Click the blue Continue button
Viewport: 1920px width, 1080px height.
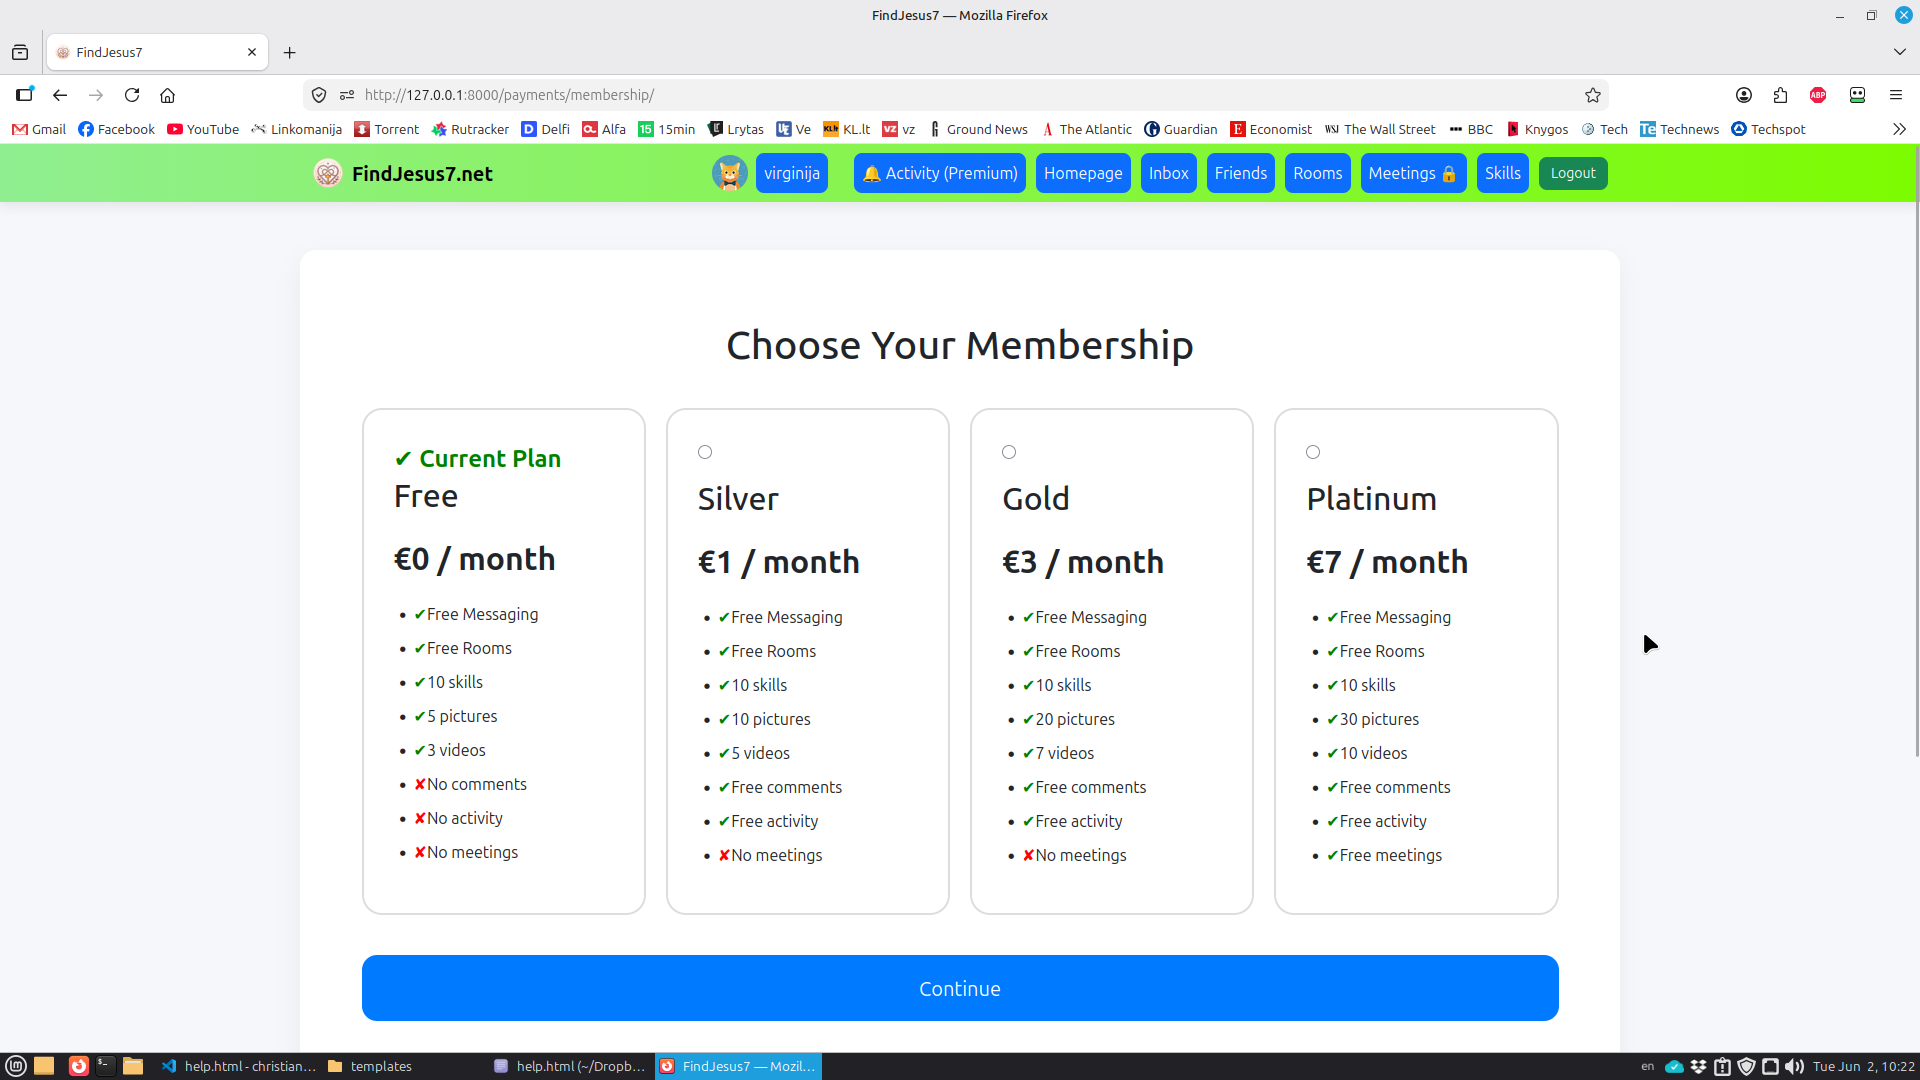click(x=960, y=988)
